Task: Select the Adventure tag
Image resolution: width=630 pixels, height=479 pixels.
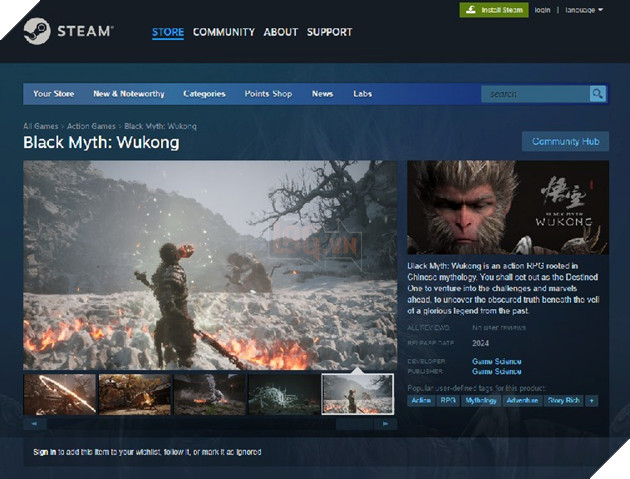Action: (x=522, y=401)
